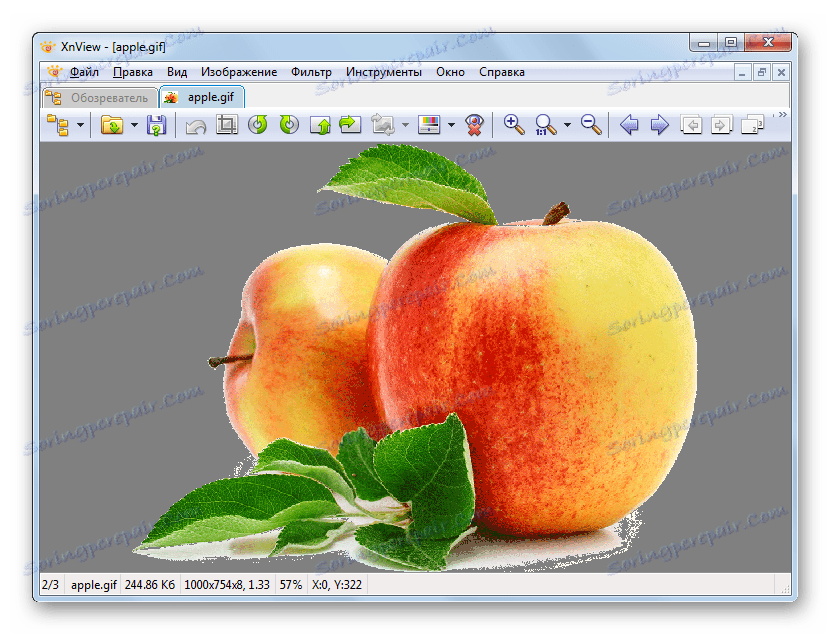Click the XnView title bar app icon
Viewport: 831px width, 635px height.
point(48,47)
